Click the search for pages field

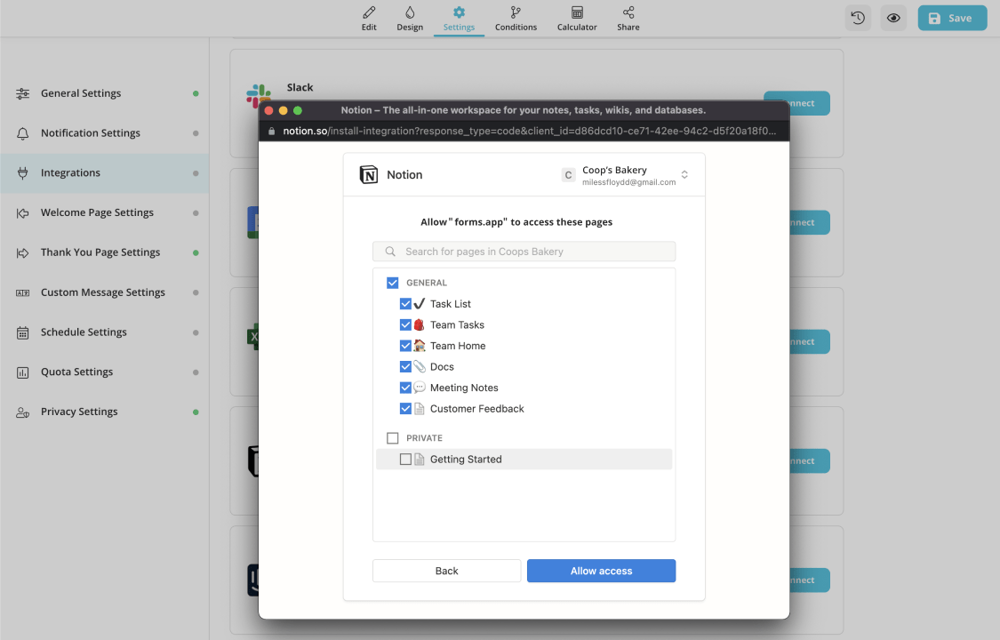524,252
